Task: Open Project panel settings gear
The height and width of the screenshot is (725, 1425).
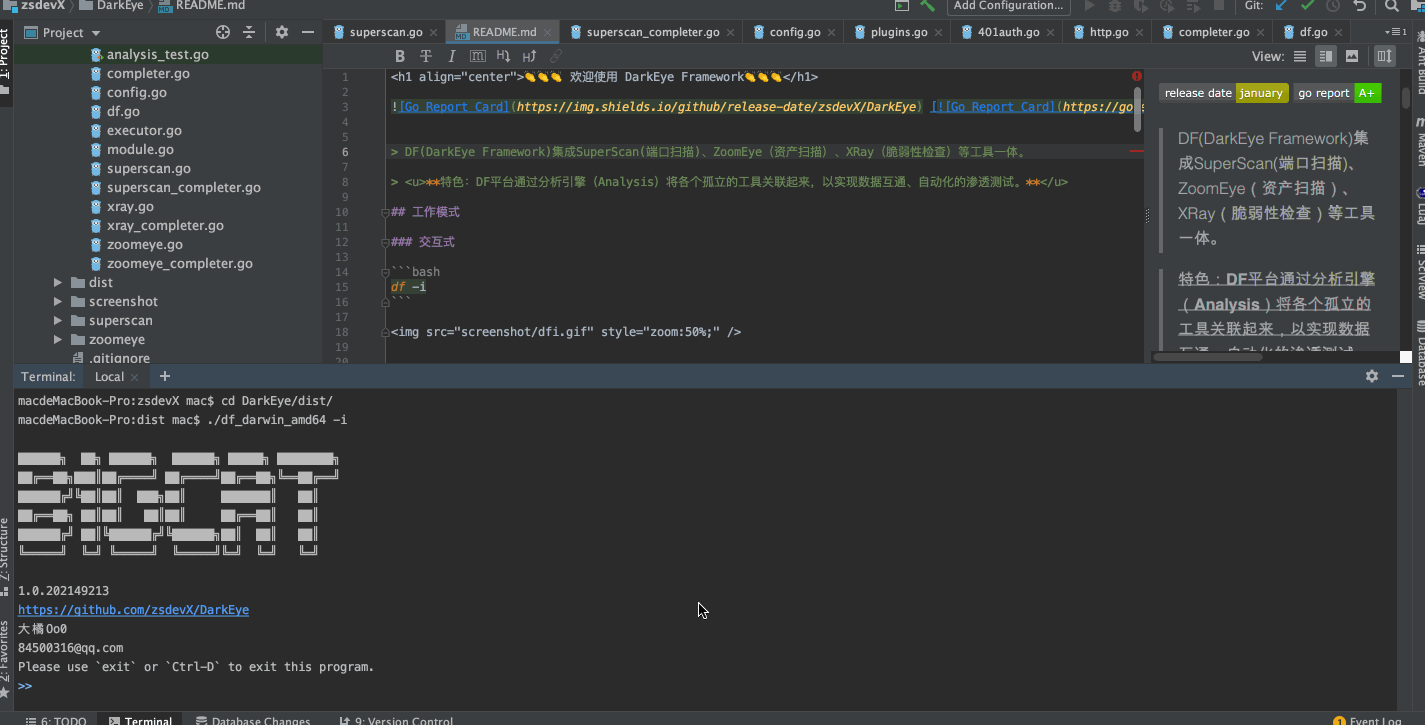Action: click(x=282, y=32)
